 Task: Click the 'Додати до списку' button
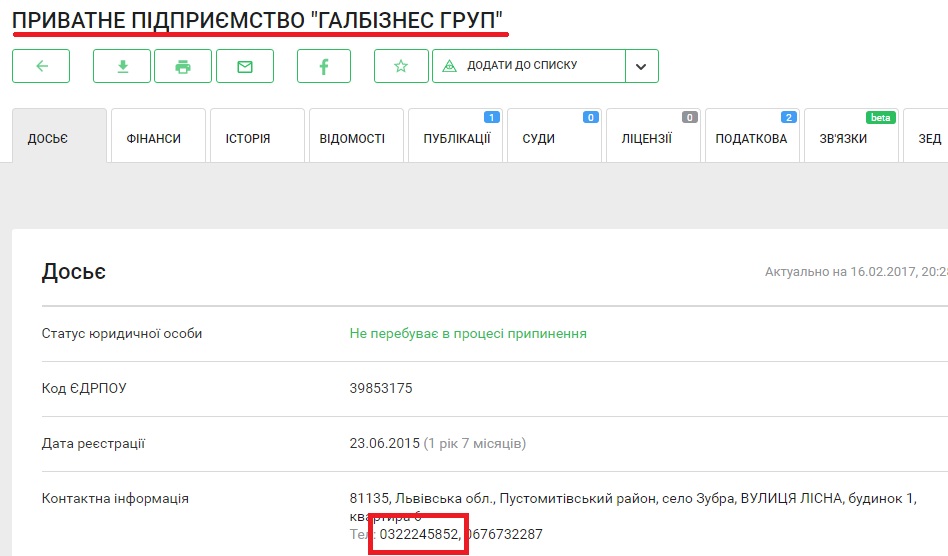tap(529, 66)
